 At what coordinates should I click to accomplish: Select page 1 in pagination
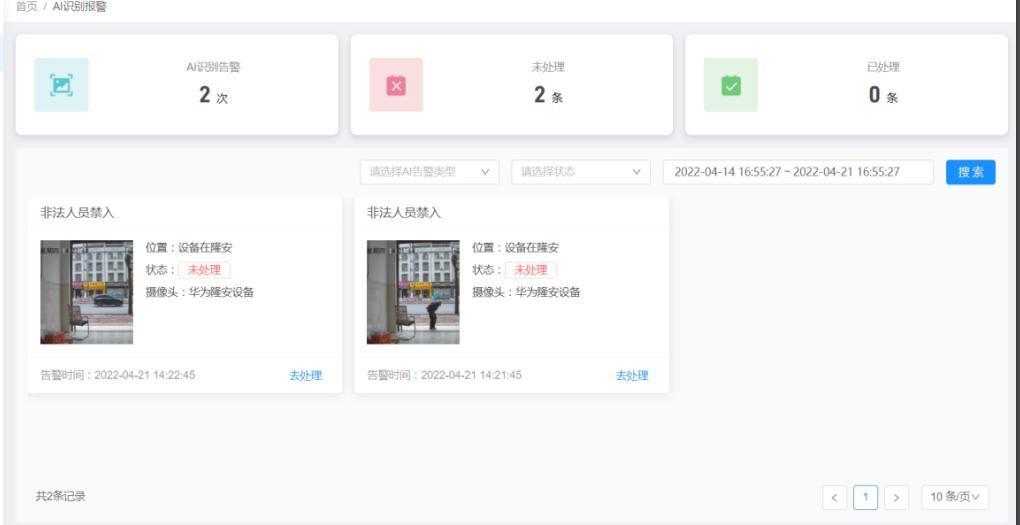click(x=865, y=496)
